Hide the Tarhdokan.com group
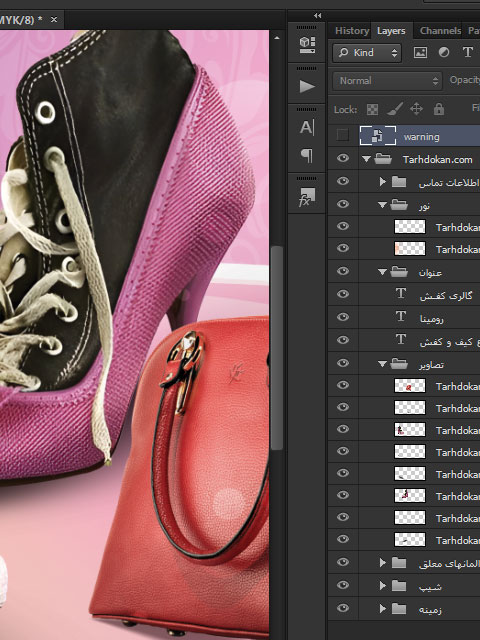The image size is (480, 640). click(343, 158)
